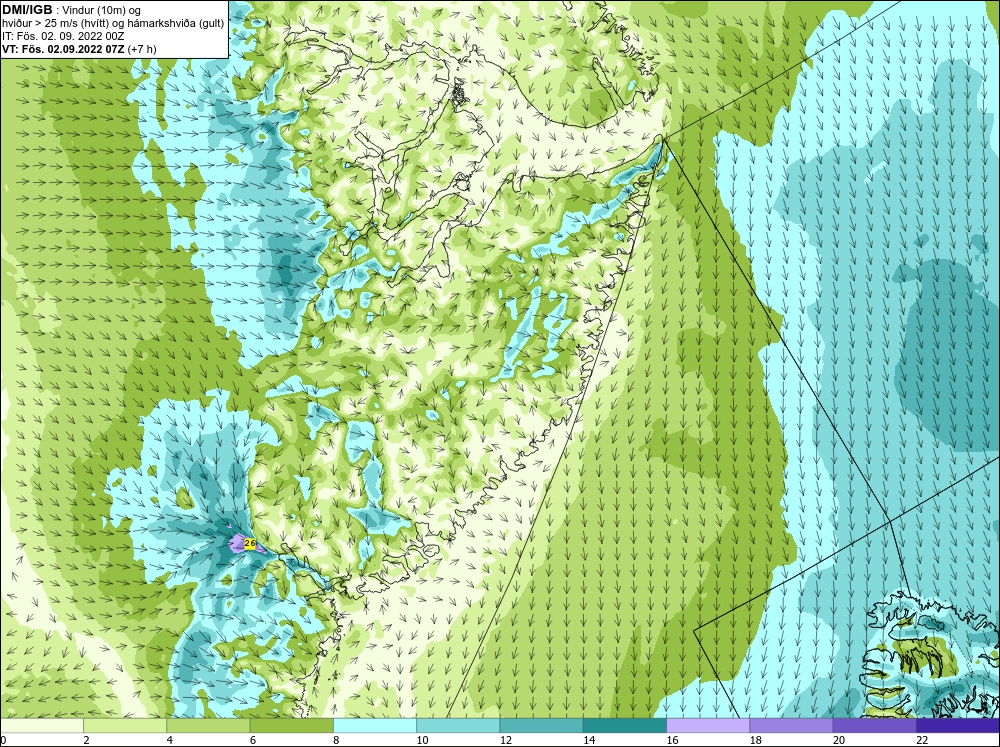Click the legend scale value 6
The width and height of the screenshot is (1000, 747).
pos(253,740)
